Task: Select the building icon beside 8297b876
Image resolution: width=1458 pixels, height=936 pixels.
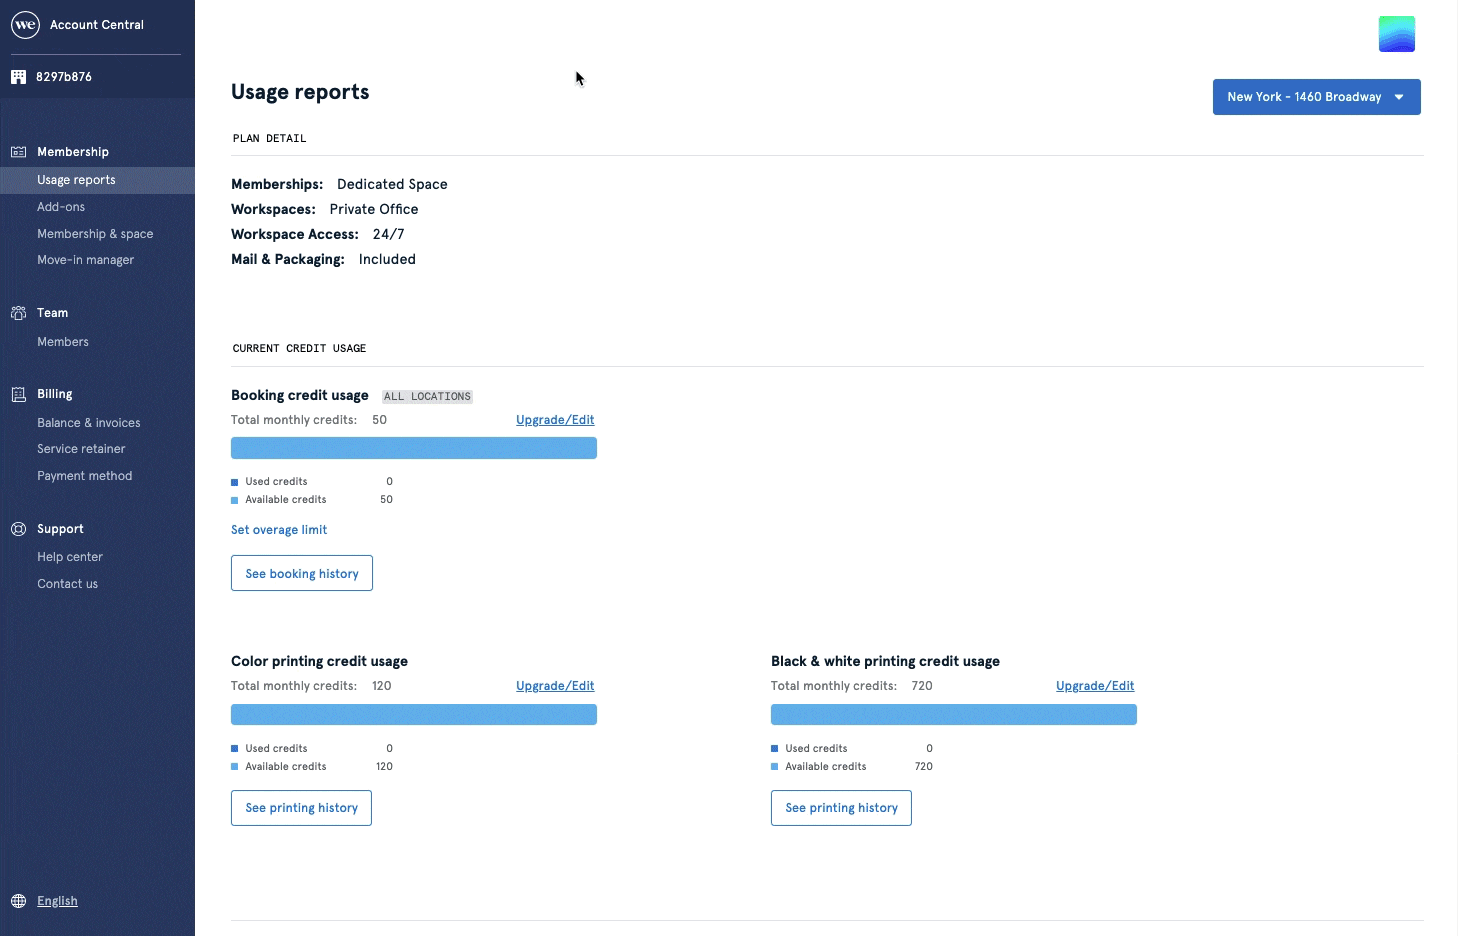Action: [19, 76]
